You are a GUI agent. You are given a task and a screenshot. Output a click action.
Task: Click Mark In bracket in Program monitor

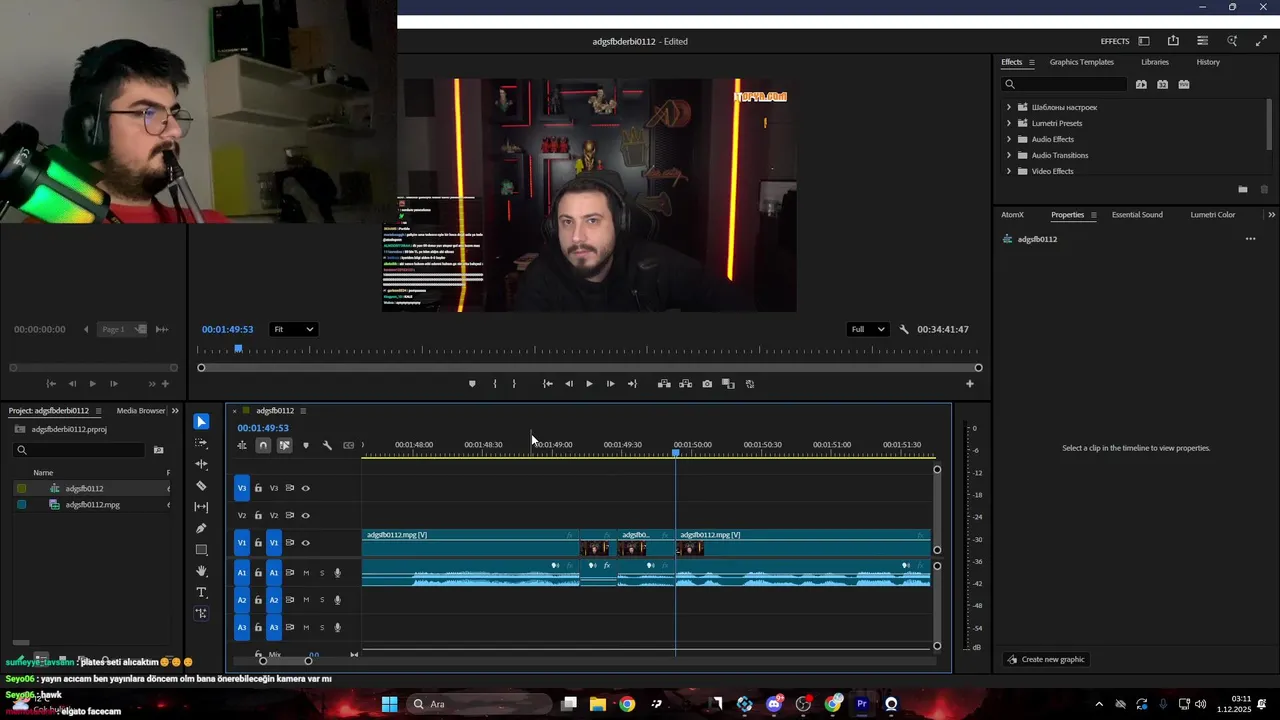[494, 384]
